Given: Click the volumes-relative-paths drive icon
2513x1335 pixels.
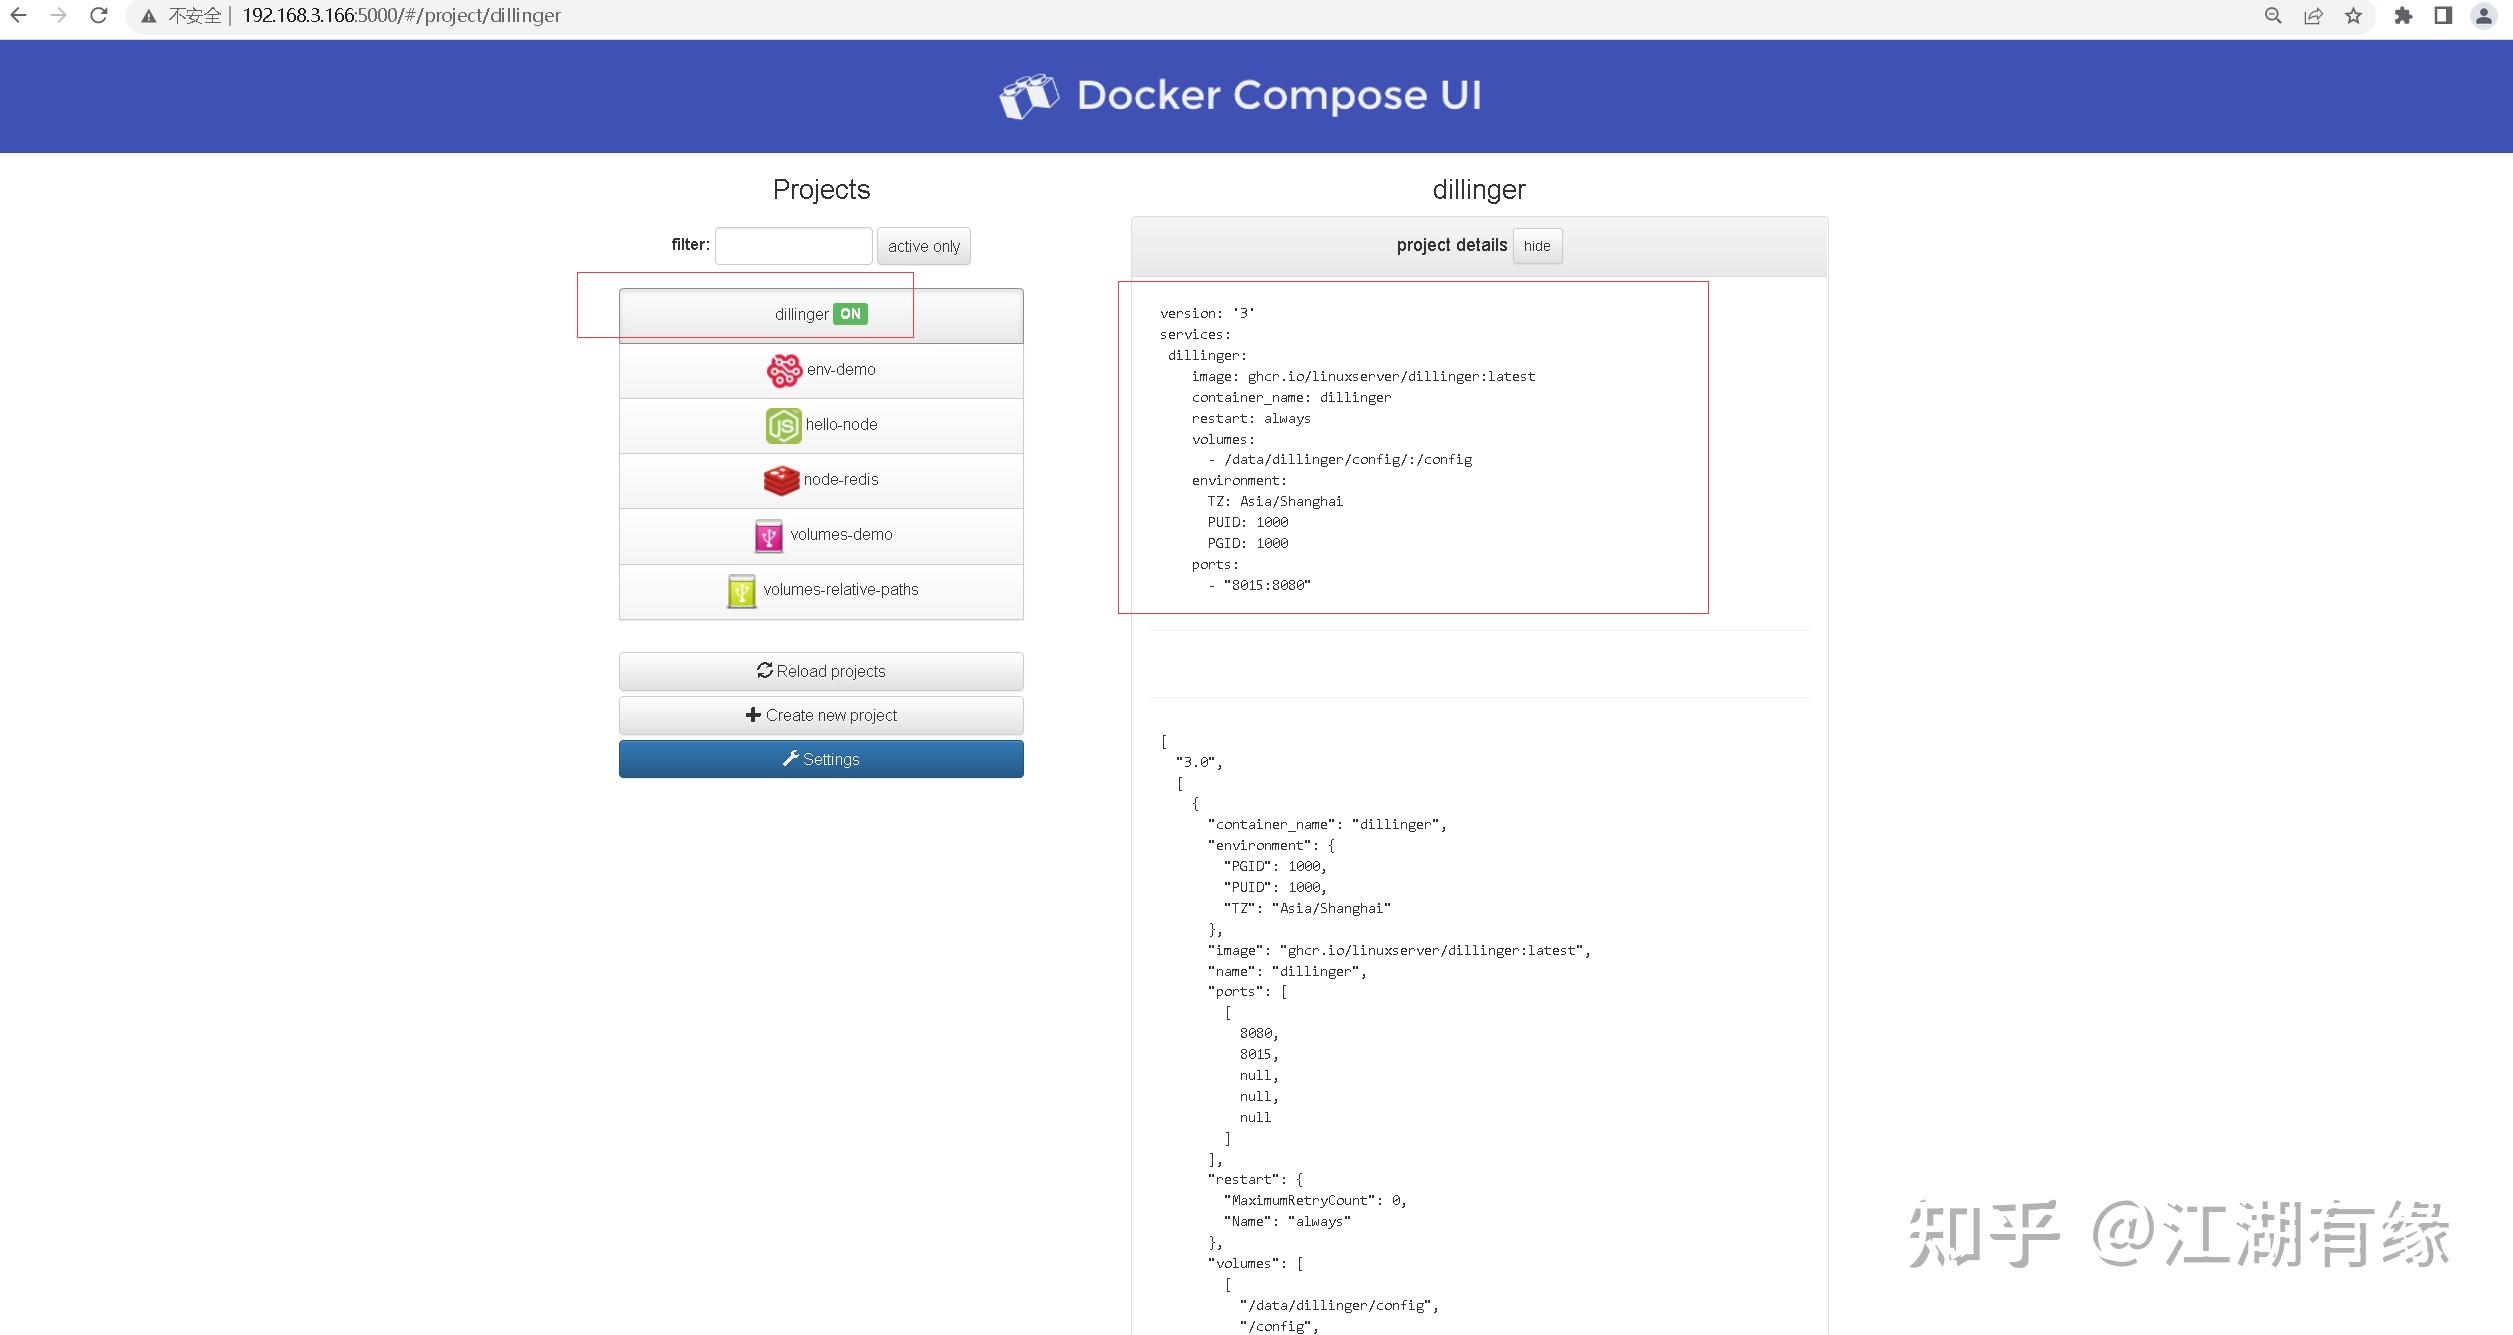Looking at the screenshot, I should tap(740, 589).
